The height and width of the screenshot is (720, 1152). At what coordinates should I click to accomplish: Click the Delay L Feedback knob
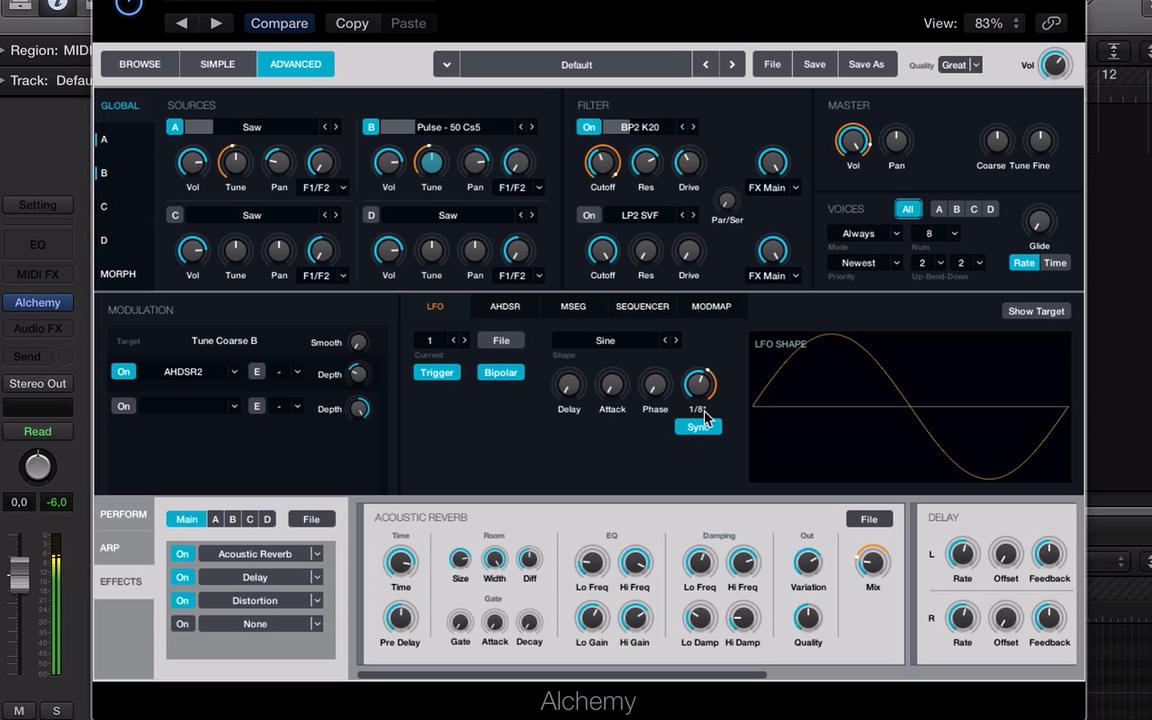[1048, 554]
